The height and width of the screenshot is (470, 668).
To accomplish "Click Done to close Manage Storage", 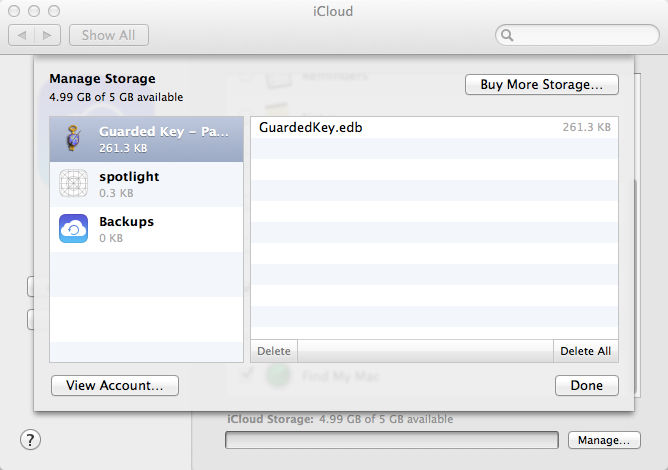I will (x=587, y=385).
